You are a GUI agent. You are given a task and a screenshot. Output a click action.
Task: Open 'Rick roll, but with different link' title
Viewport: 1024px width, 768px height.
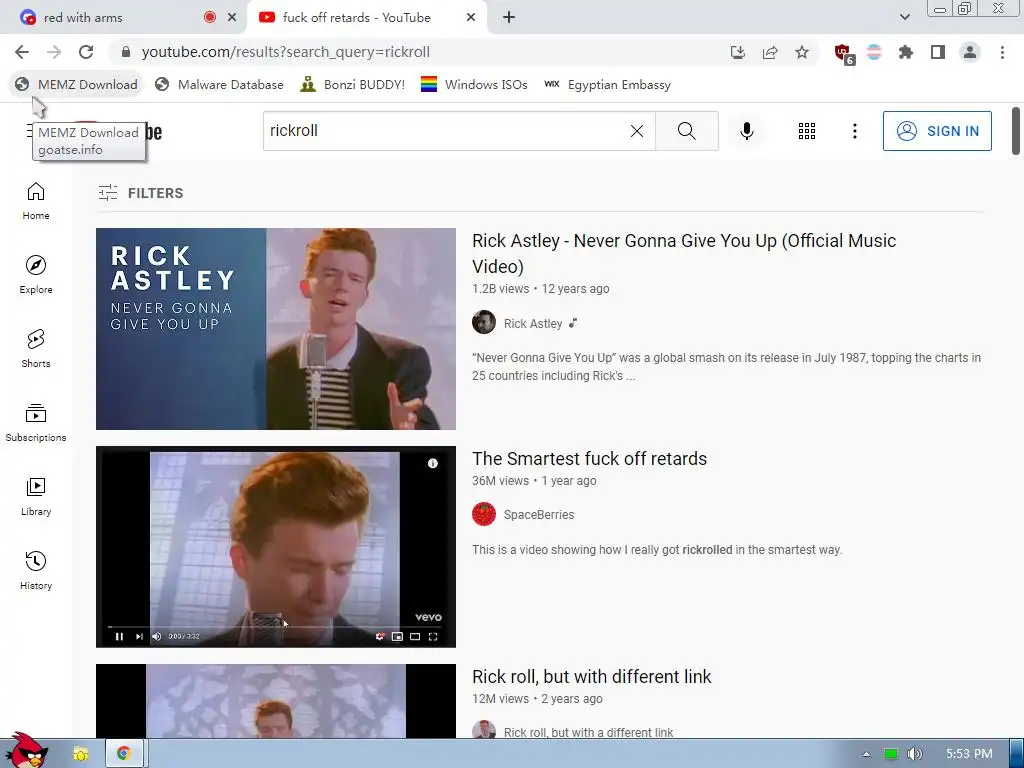[592, 677]
